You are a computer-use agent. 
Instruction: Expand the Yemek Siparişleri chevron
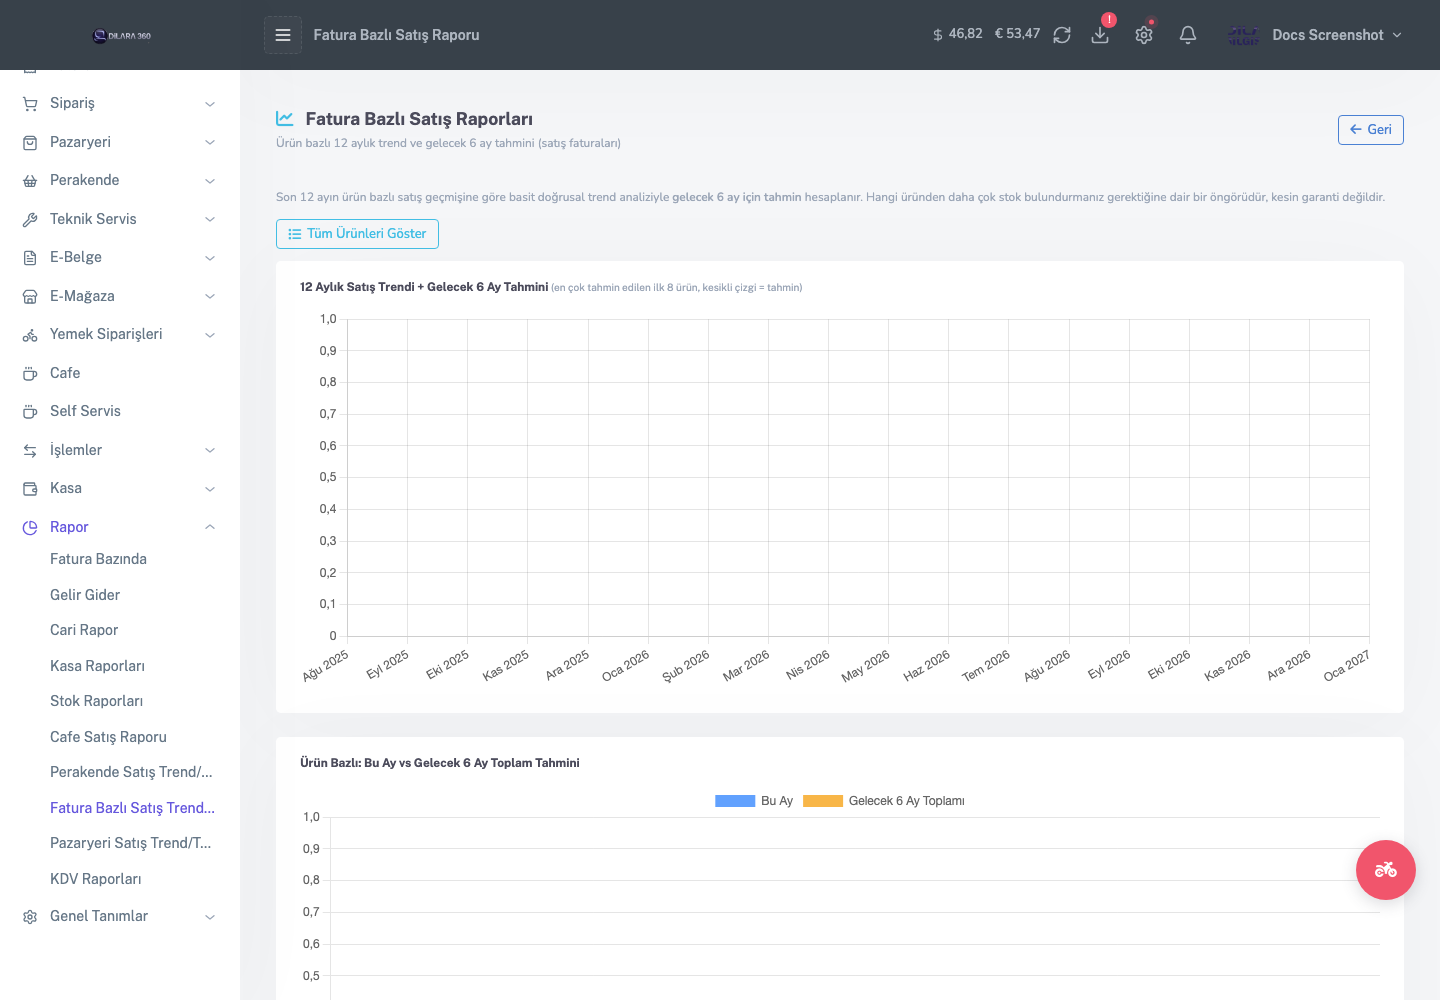click(210, 335)
